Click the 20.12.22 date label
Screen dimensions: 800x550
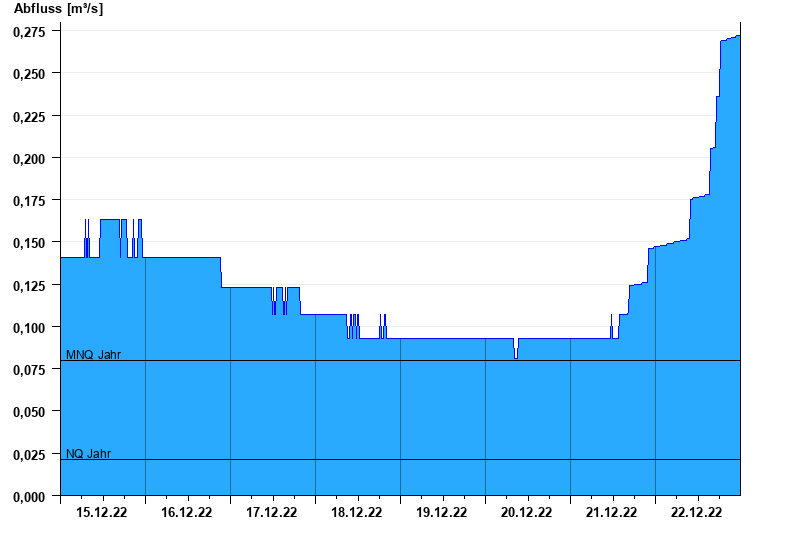(x=527, y=512)
